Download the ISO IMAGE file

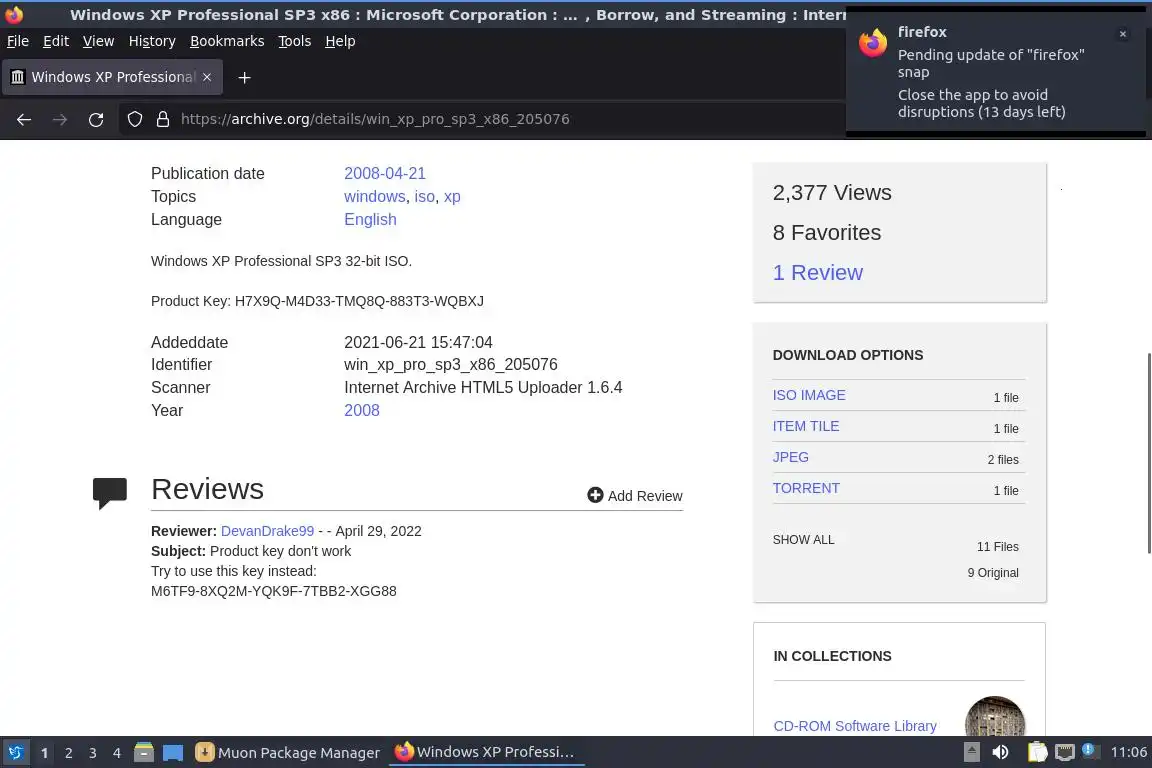[809, 395]
